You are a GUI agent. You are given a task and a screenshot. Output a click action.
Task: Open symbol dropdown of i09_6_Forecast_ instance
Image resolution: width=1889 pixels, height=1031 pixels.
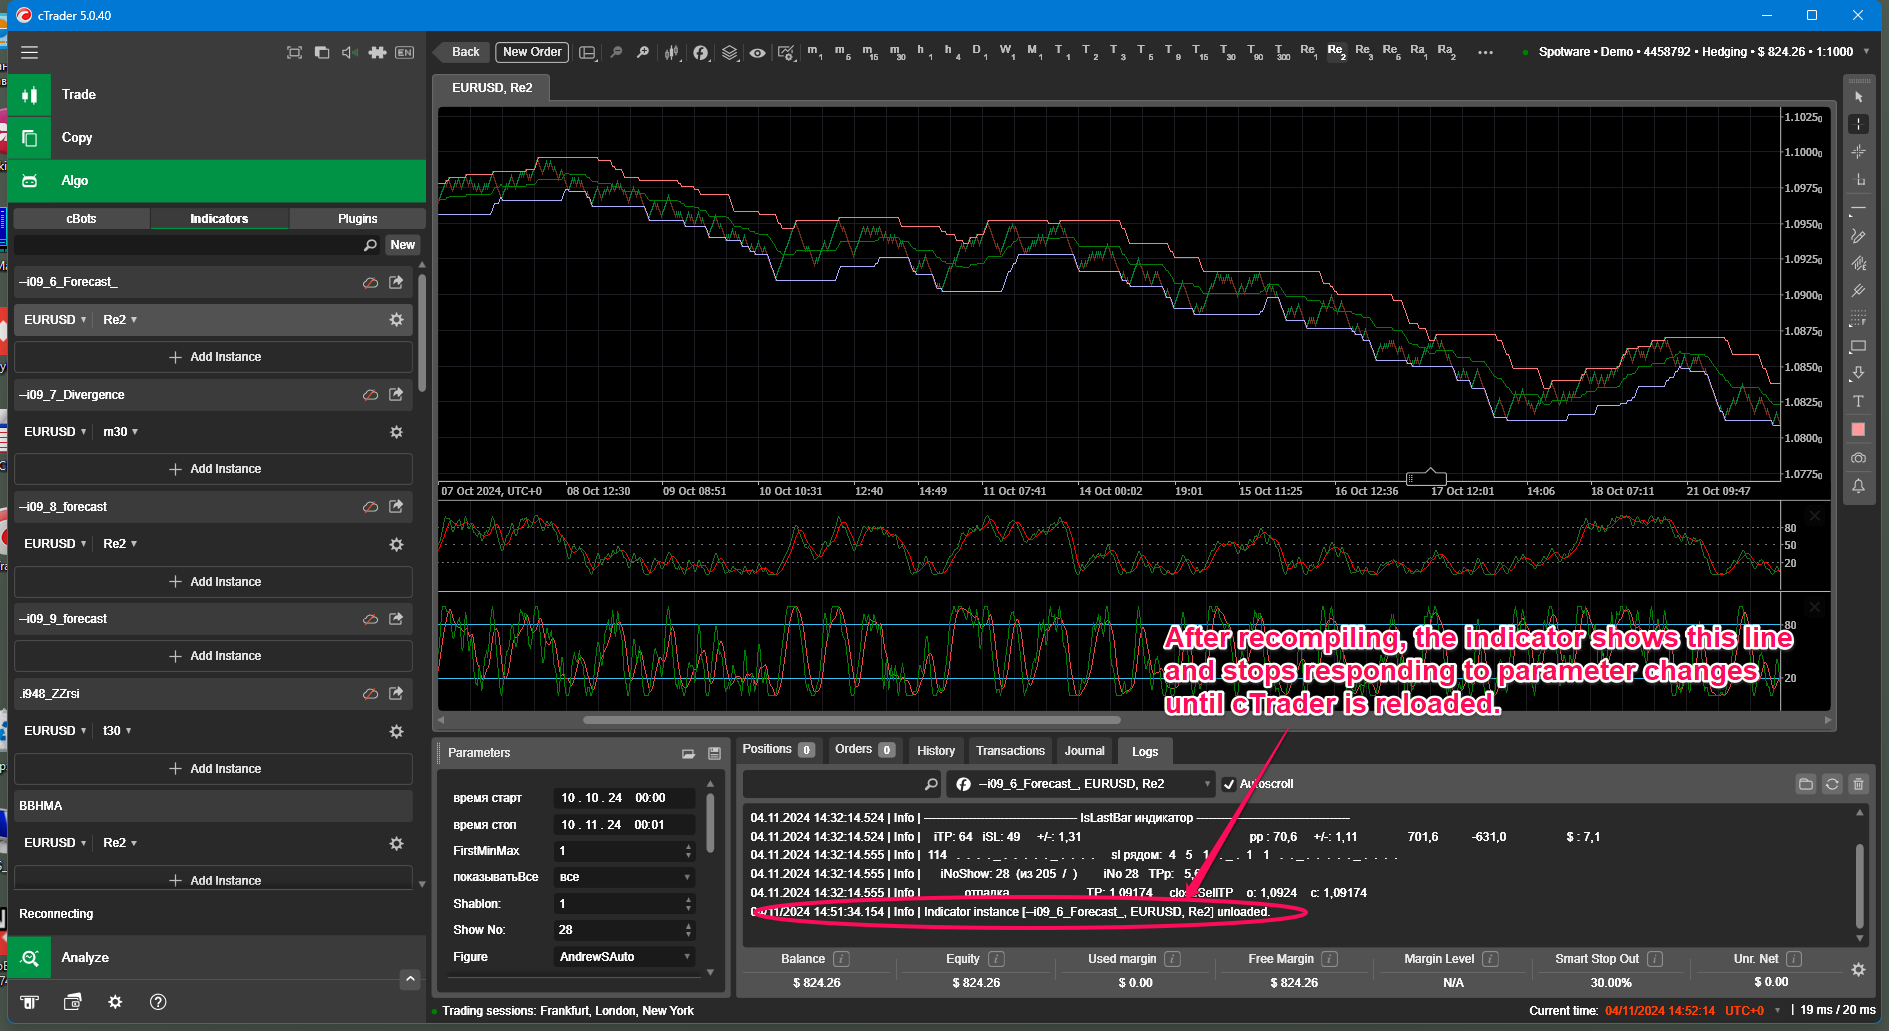pos(55,320)
